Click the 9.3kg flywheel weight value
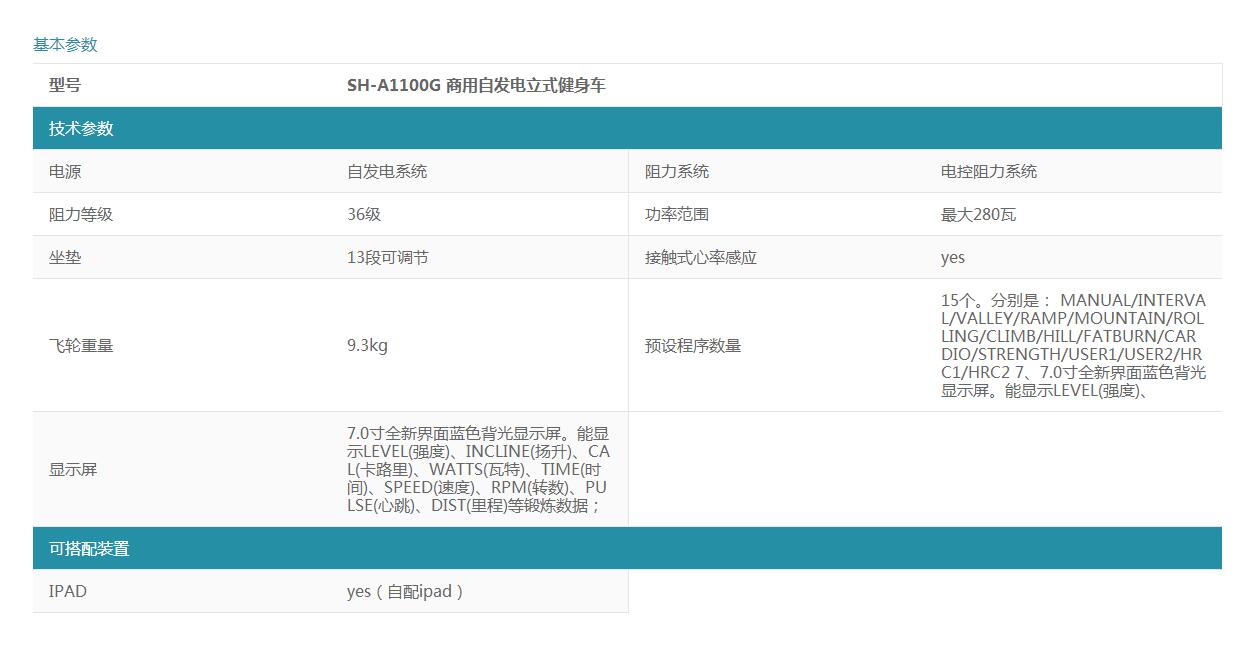The image size is (1235, 651). tap(367, 345)
